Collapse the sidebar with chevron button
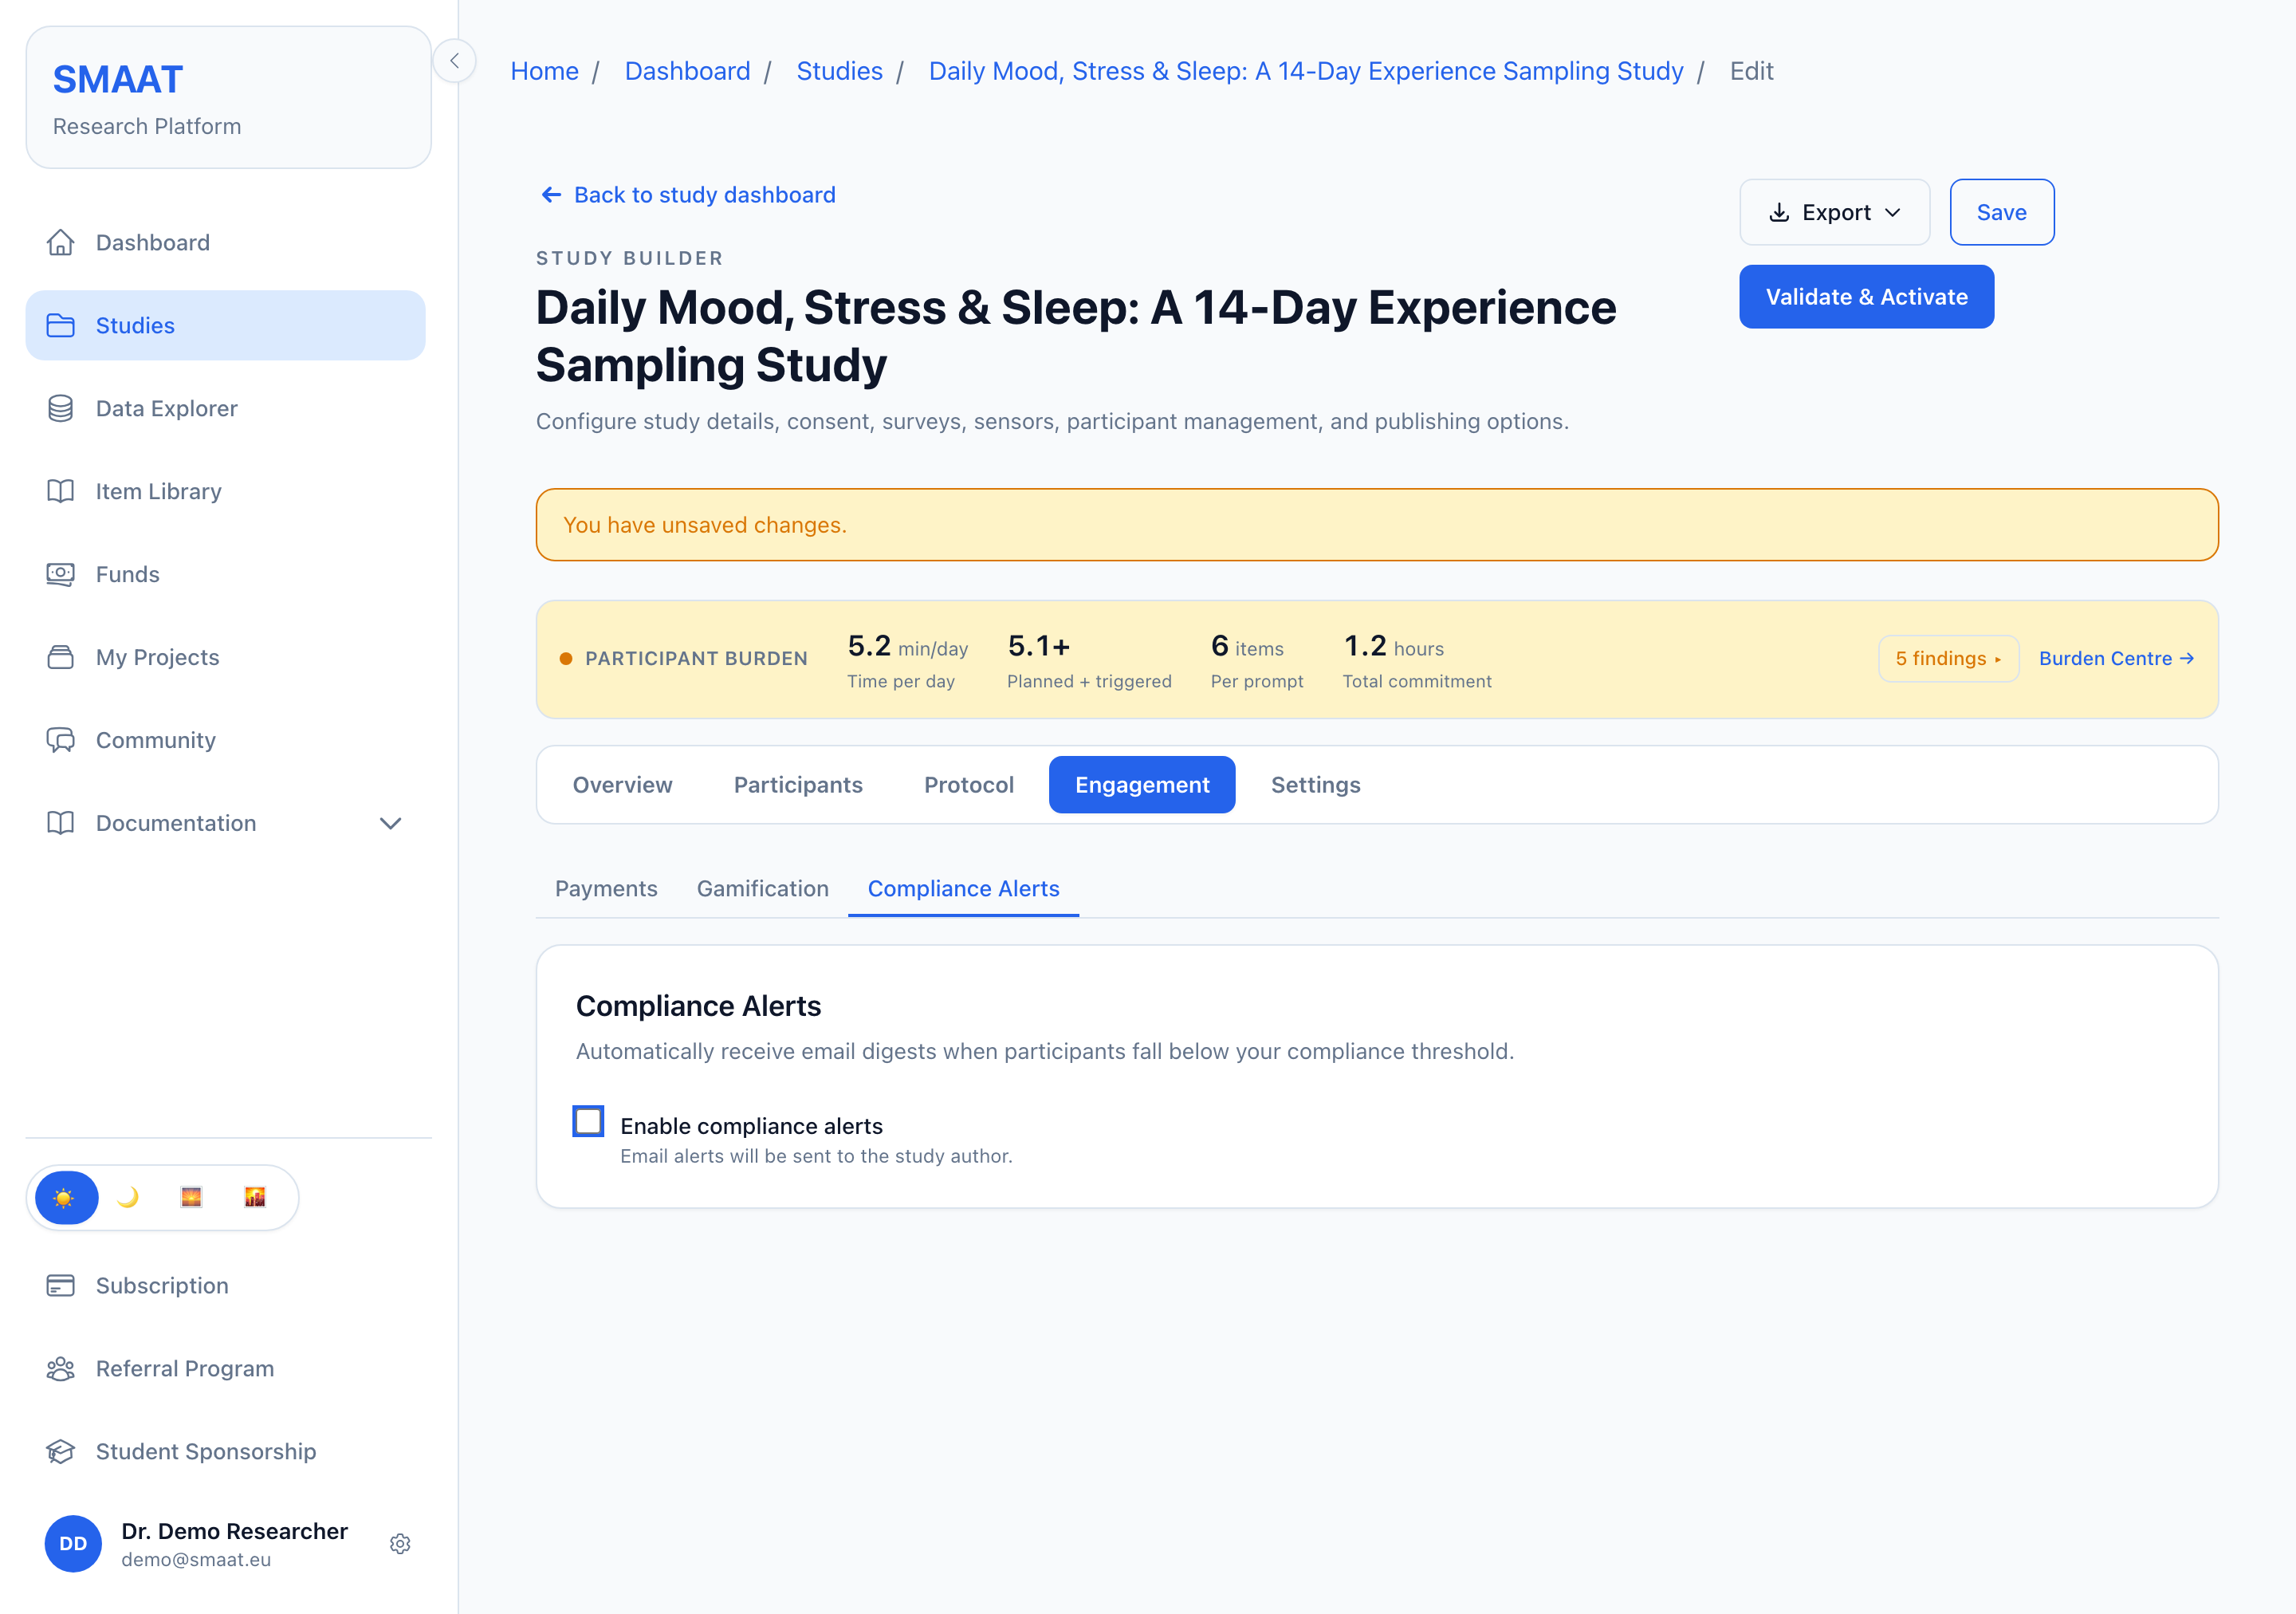 455,61
